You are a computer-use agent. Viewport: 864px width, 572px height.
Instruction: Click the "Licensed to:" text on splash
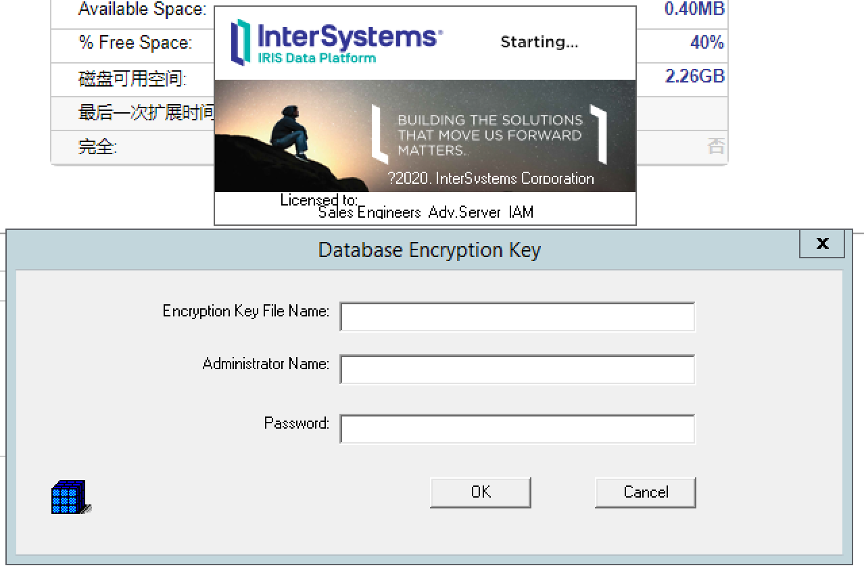pyautogui.click(x=318, y=200)
